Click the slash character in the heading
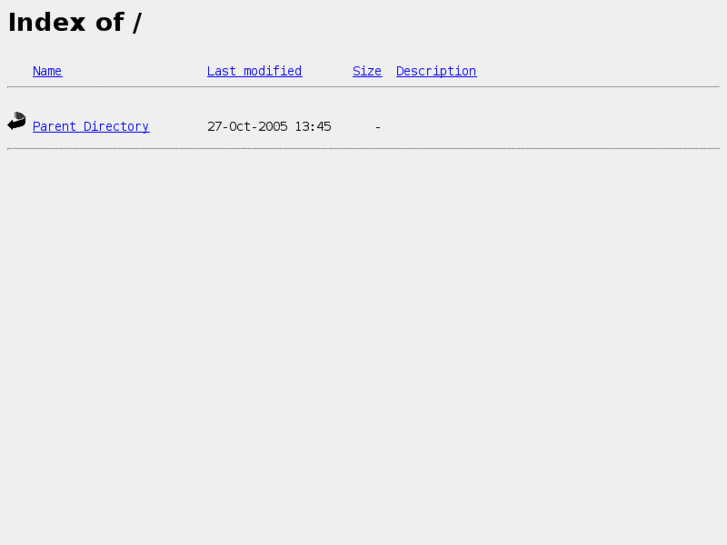 pos(137,23)
